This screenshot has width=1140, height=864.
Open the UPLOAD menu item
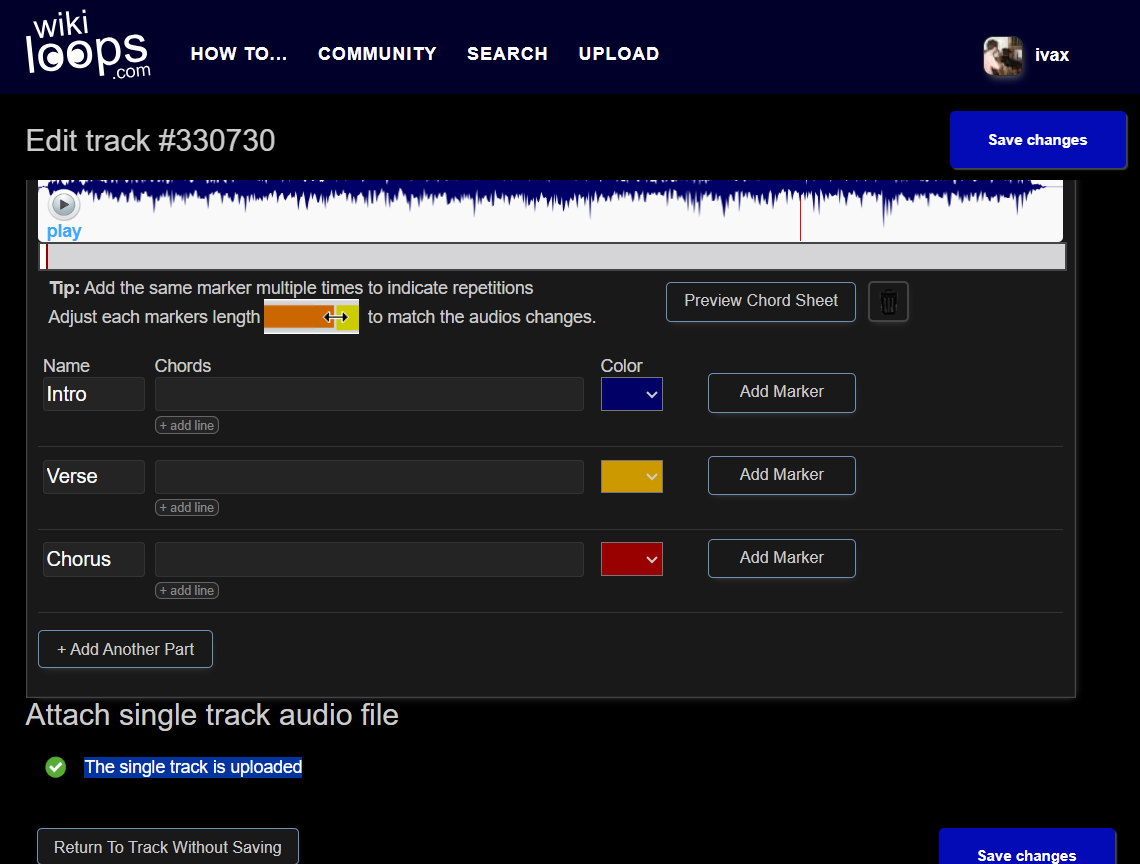(x=618, y=54)
